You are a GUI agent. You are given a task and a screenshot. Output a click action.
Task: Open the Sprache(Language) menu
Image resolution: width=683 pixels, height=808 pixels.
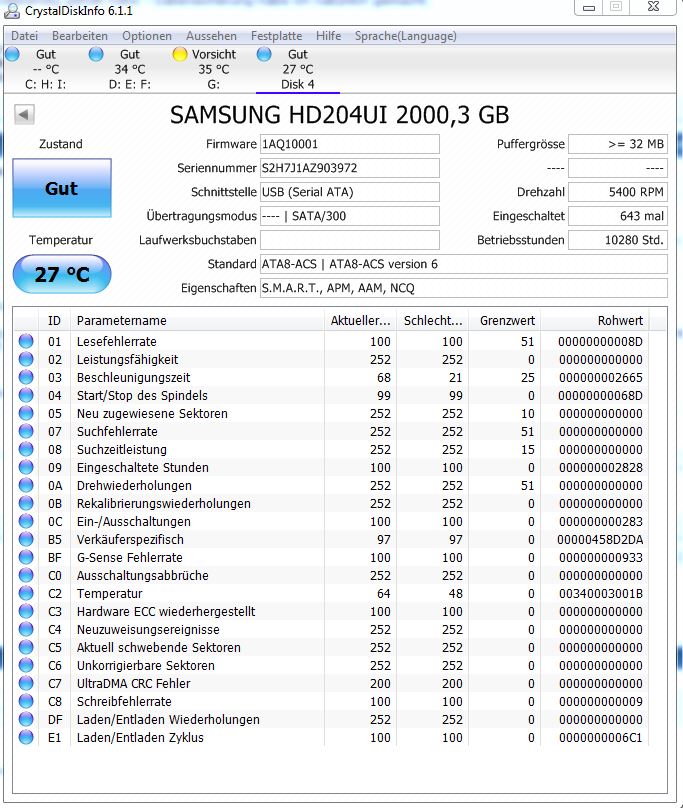click(x=406, y=36)
